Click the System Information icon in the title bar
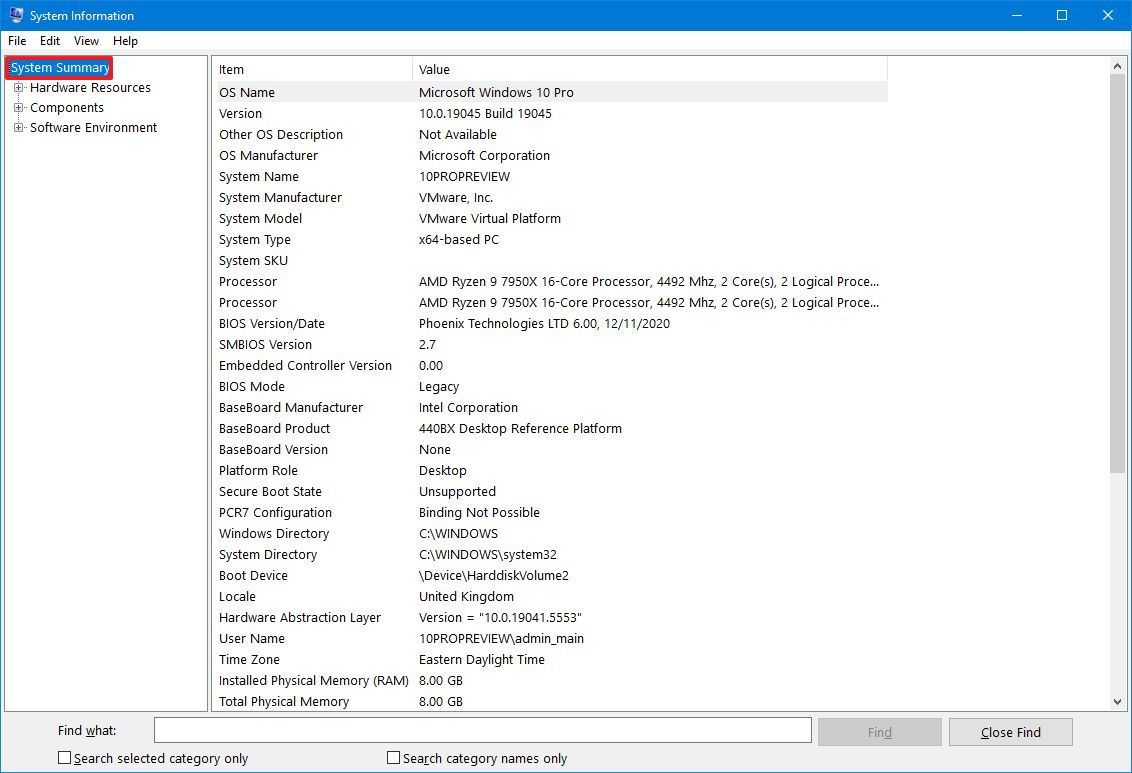The height and width of the screenshot is (773, 1132). pos(14,15)
